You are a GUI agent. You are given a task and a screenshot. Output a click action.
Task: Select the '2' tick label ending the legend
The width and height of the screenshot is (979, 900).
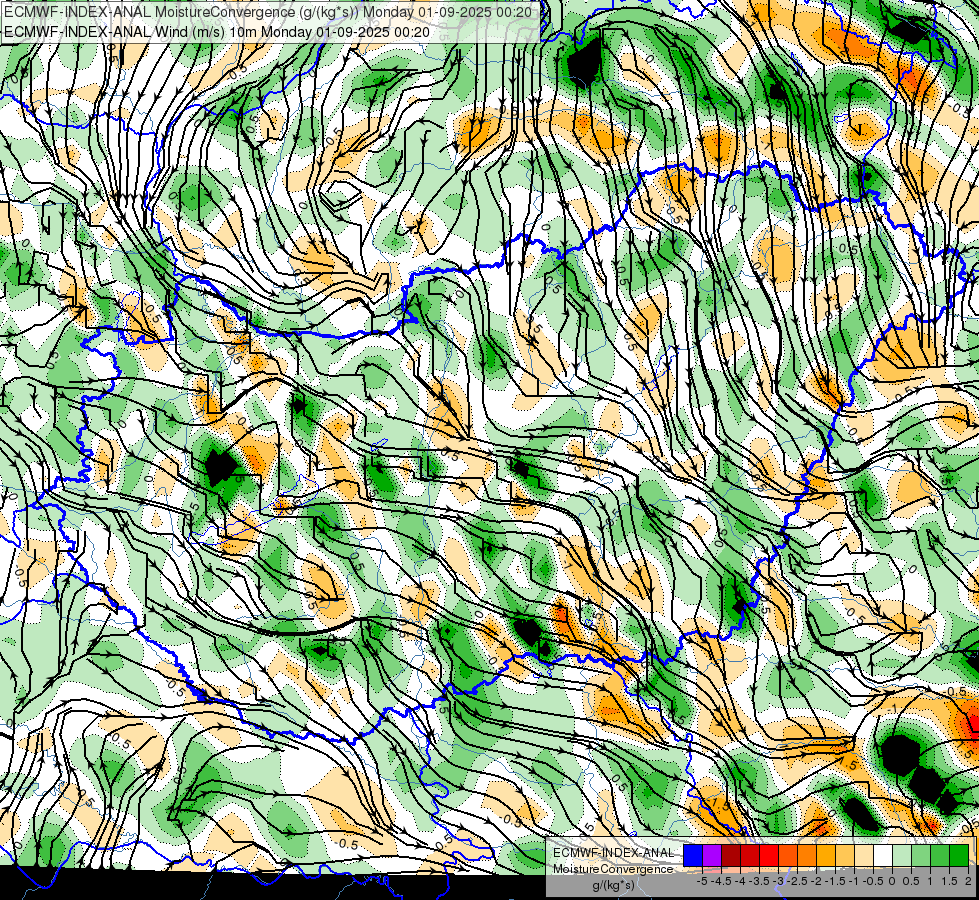(968, 881)
